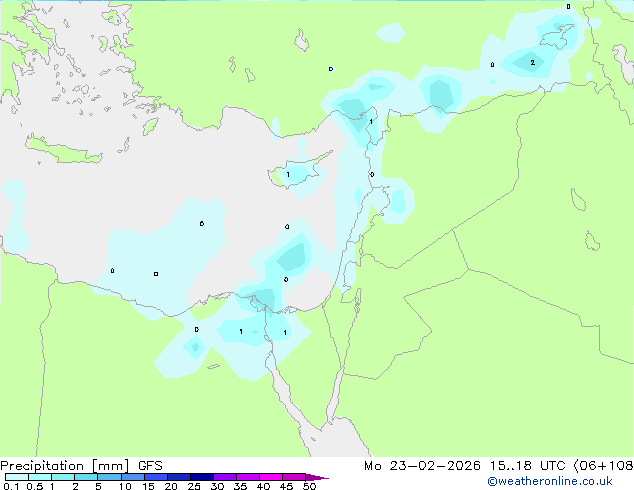Click the legend swatch between 35 and 40
This screenshot has width=634, height=490.
(x=247, y=477)
